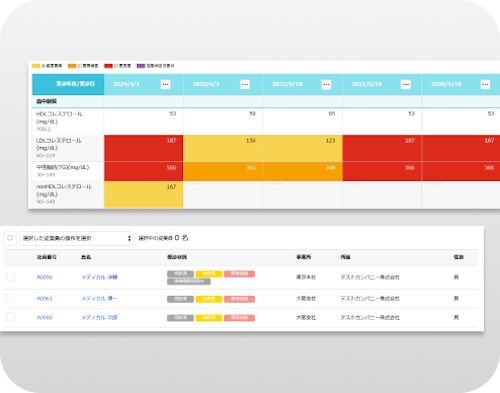The image size is (500, 393).
Task: Open employee number link A0061
Action: (45, 299)
